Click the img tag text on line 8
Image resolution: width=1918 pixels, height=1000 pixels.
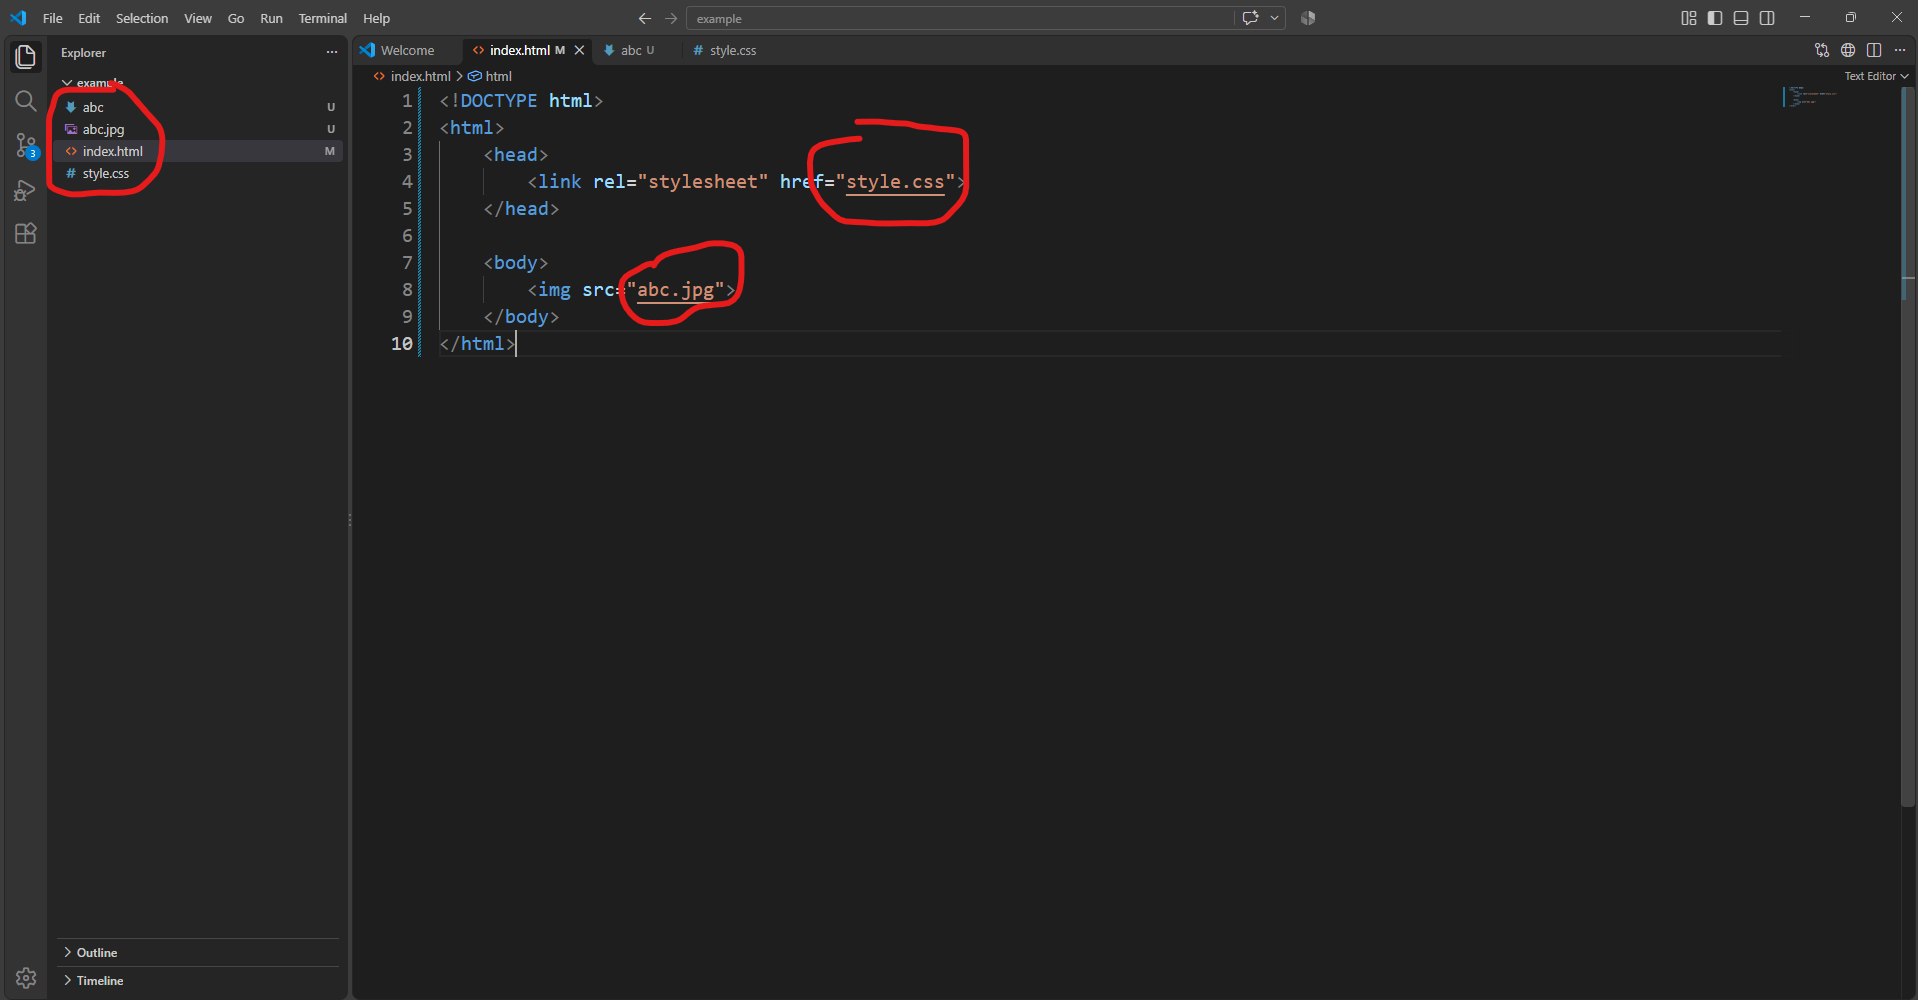point(554,290)
